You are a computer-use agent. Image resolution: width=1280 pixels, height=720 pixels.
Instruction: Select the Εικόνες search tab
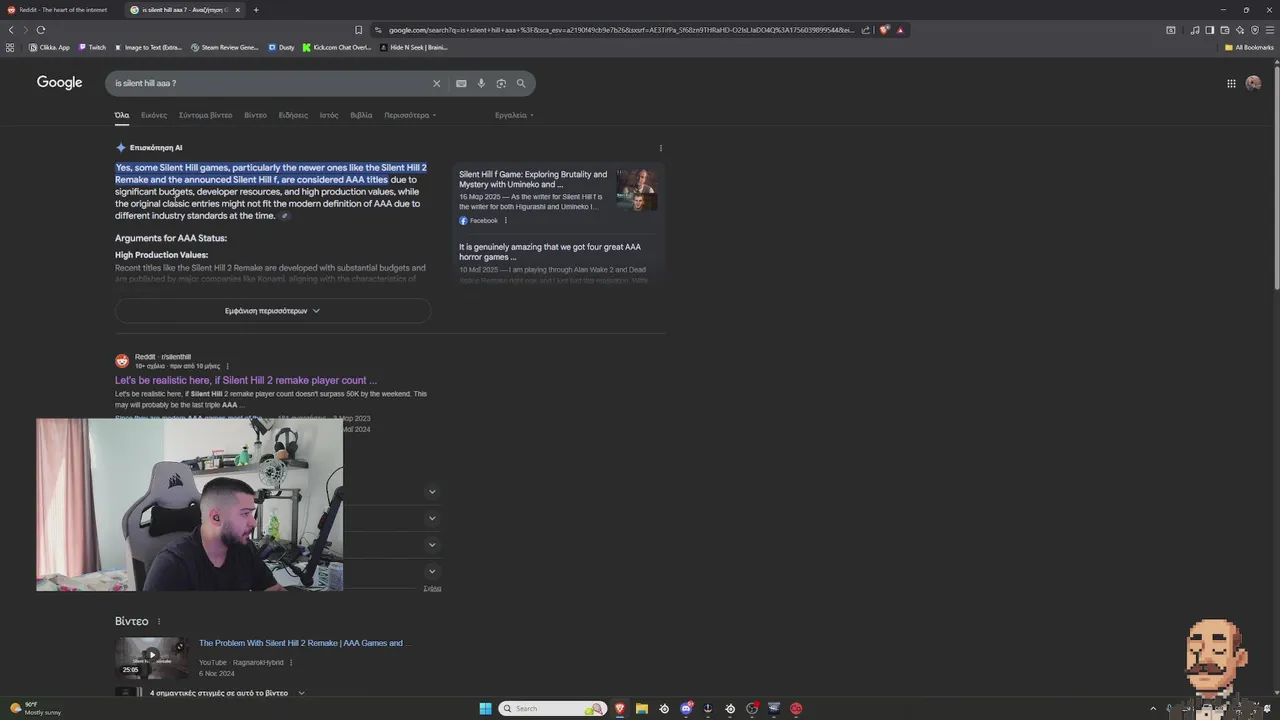[154, 115]
